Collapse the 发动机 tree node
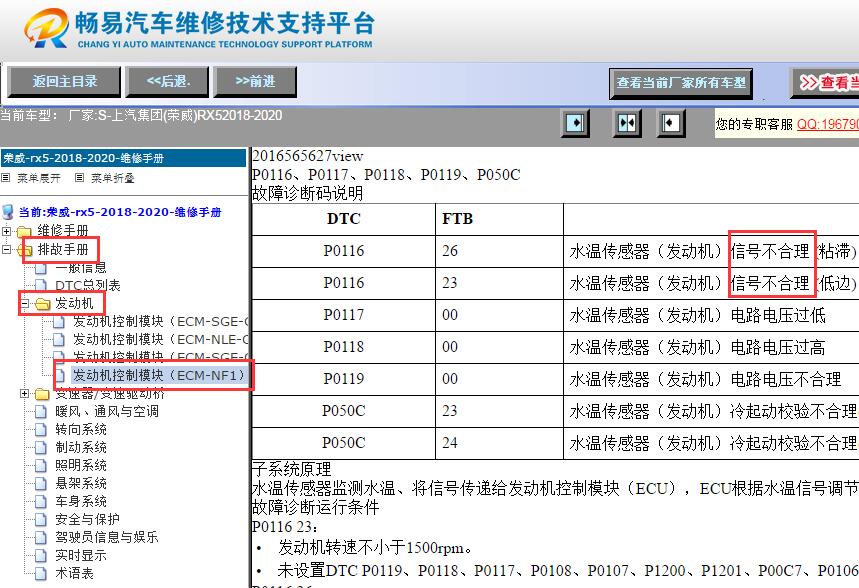Image resolution: width=859 pixels, height=588 pixels. point(24,303)
